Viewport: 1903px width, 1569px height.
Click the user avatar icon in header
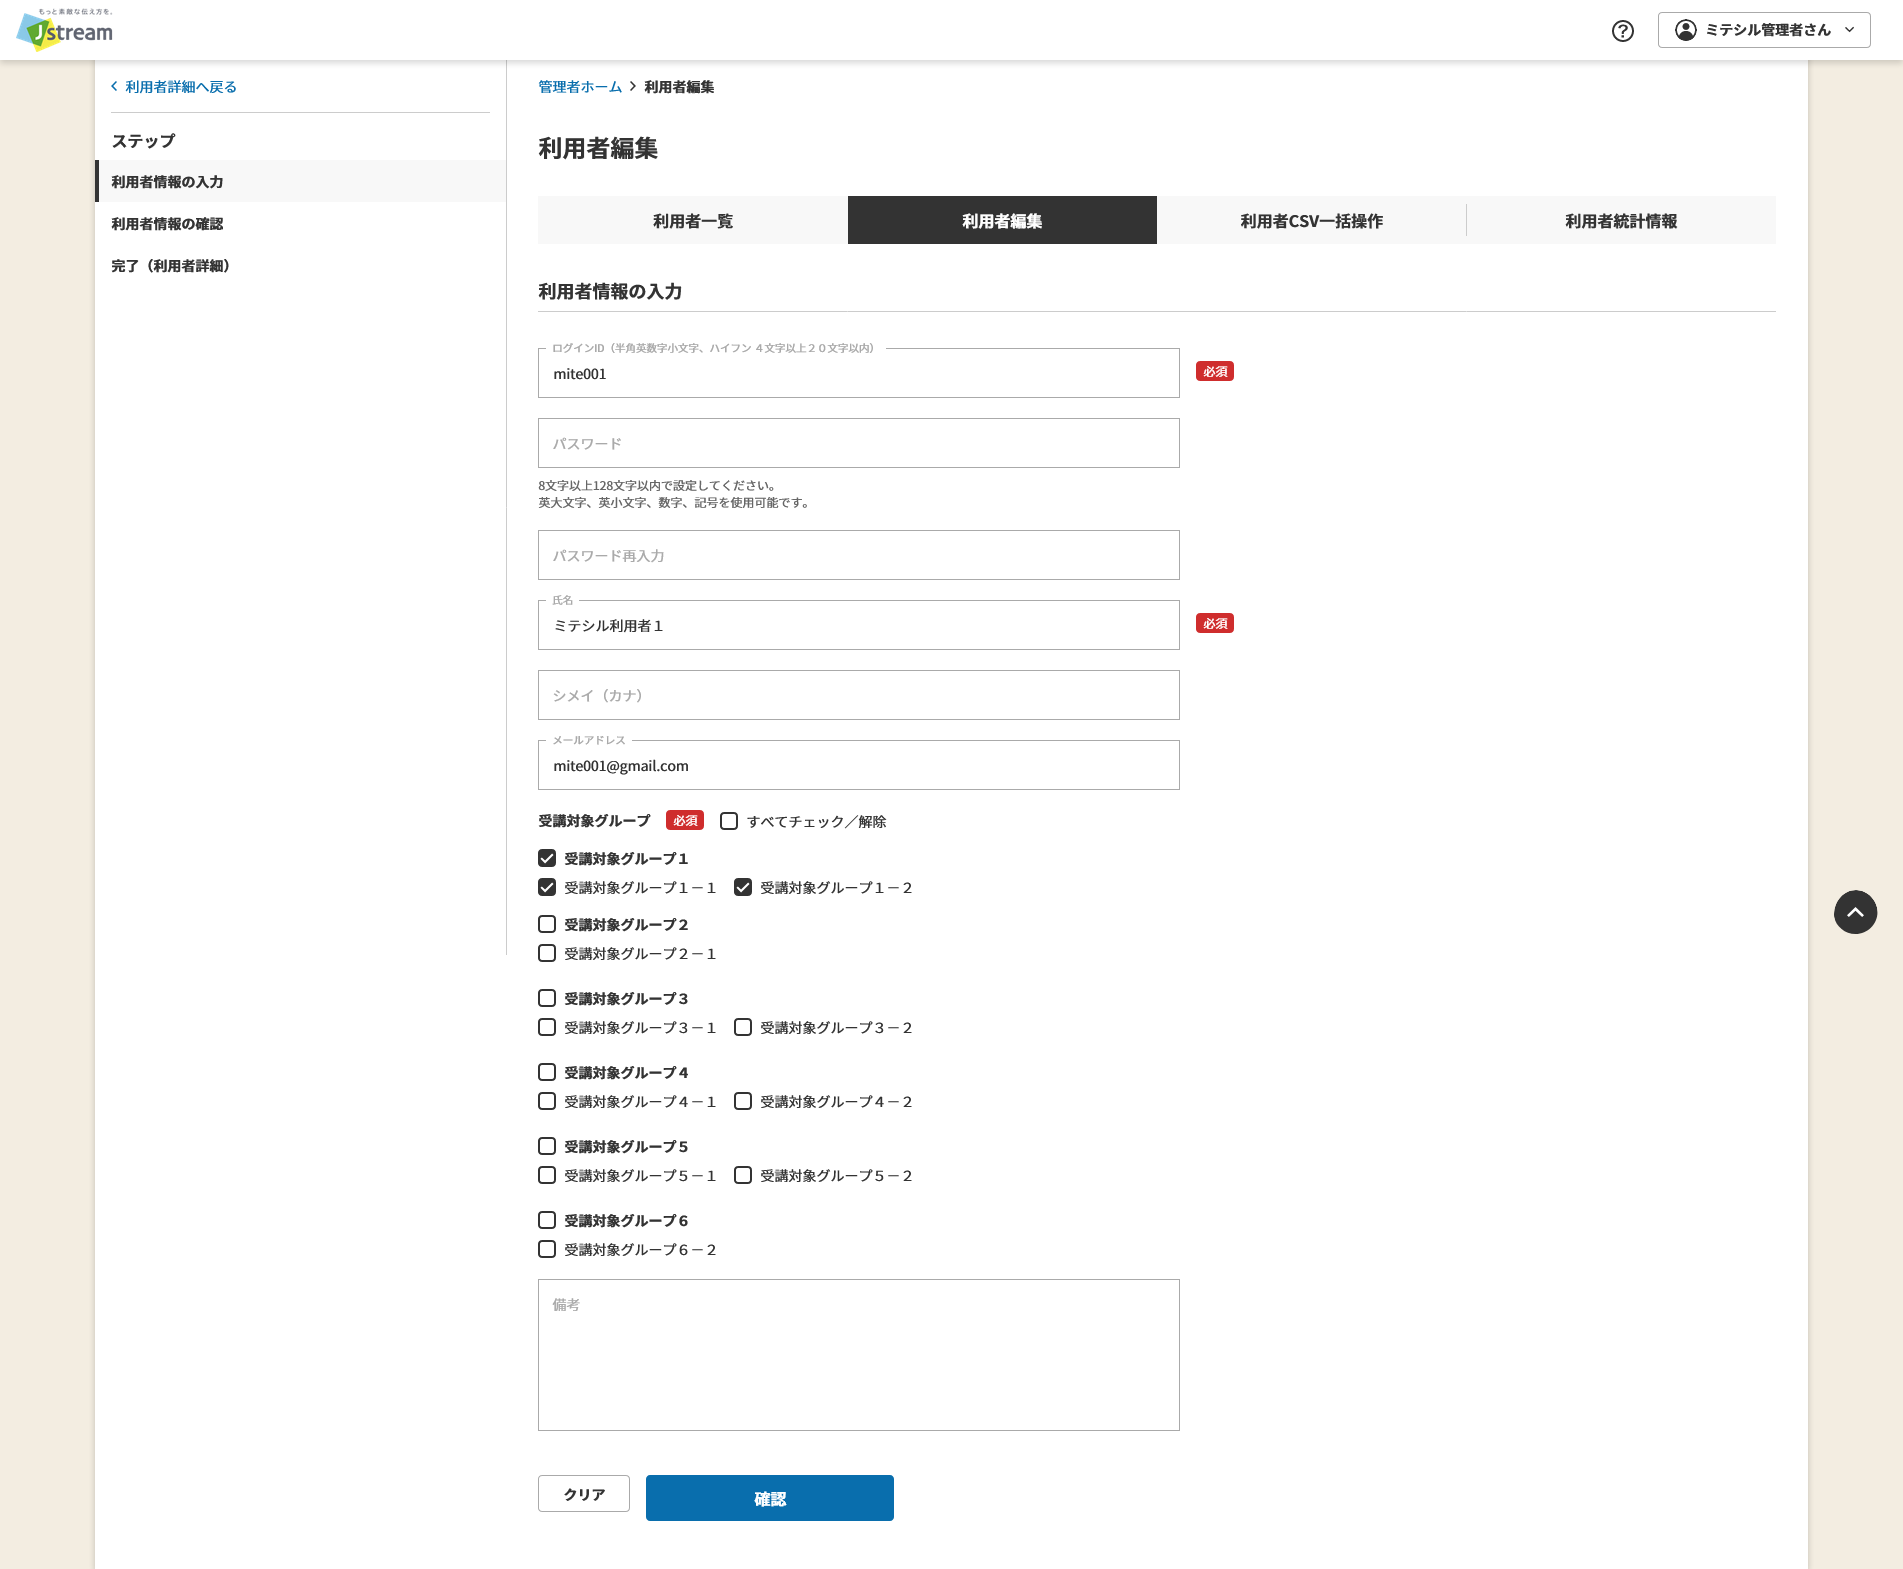pos(1686,30)
